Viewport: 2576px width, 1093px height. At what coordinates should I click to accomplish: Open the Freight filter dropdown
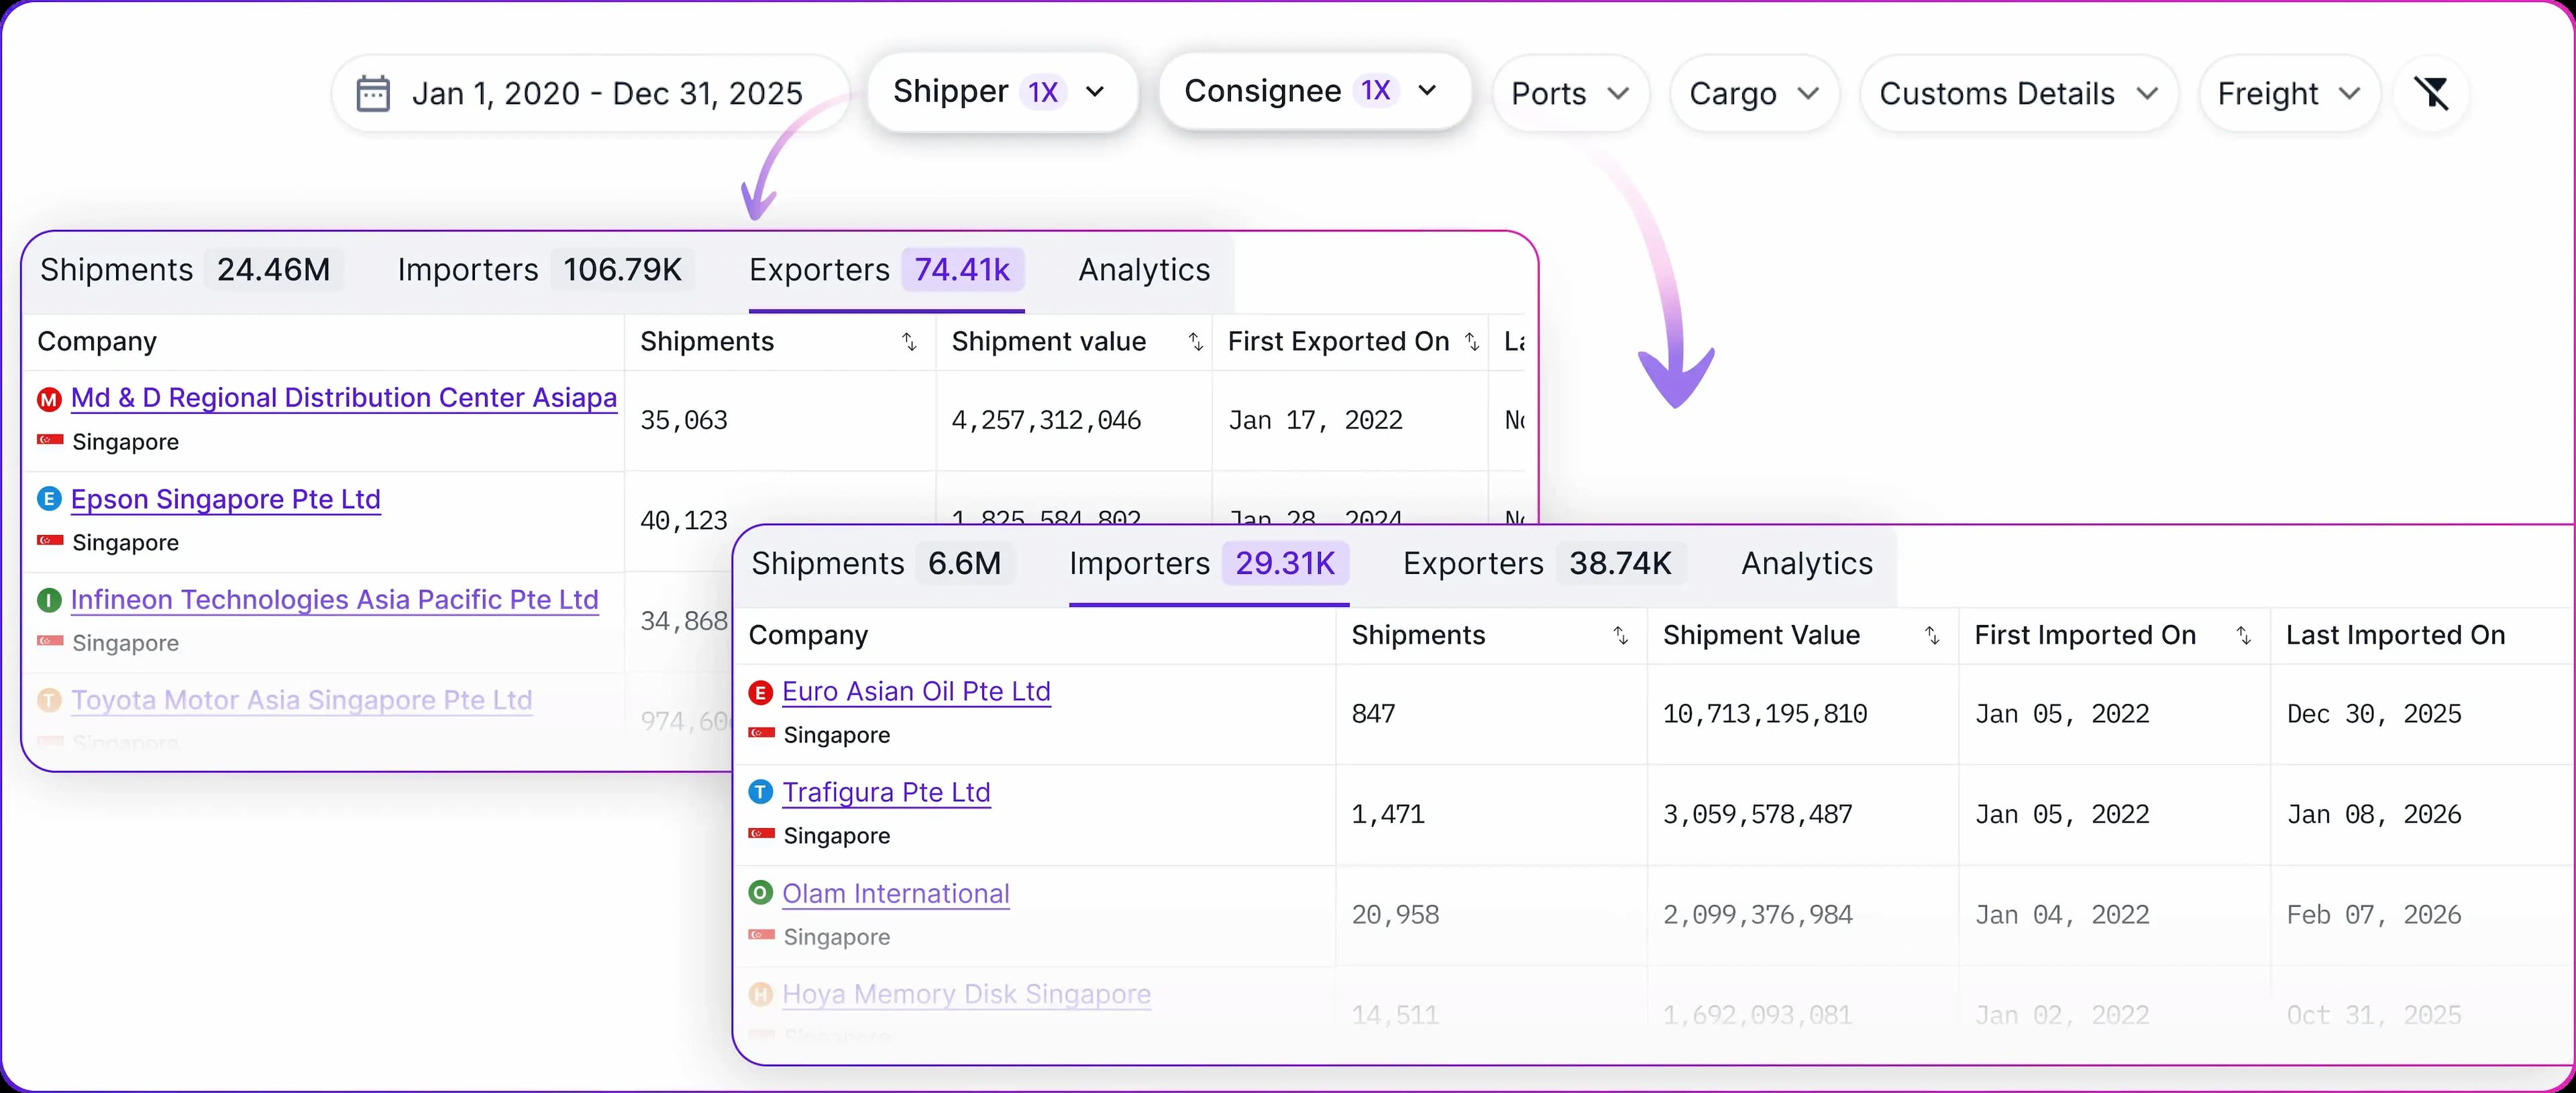pos(2288,94)
